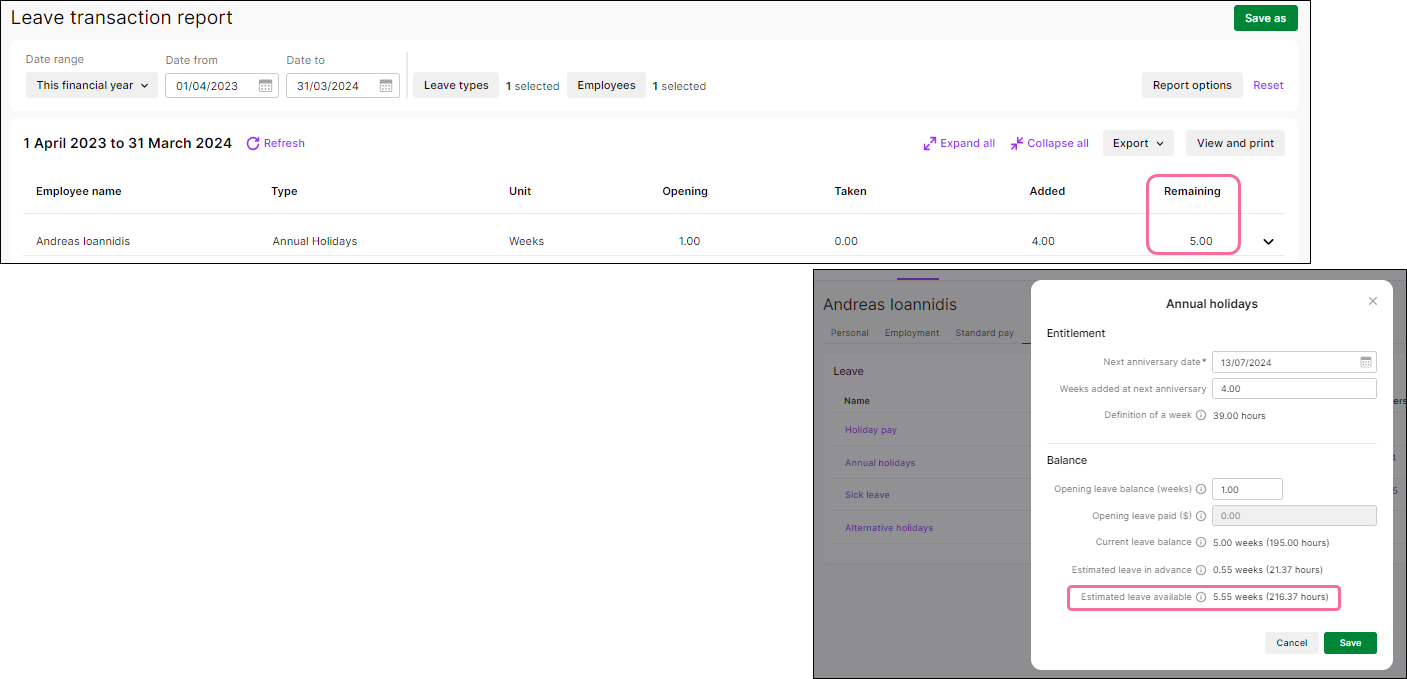The height and width of the screenshot is (679, 1407).
Task: Click Weeks added at next anniversary field
Action: pyautogui.click(x=1294, y=389)
